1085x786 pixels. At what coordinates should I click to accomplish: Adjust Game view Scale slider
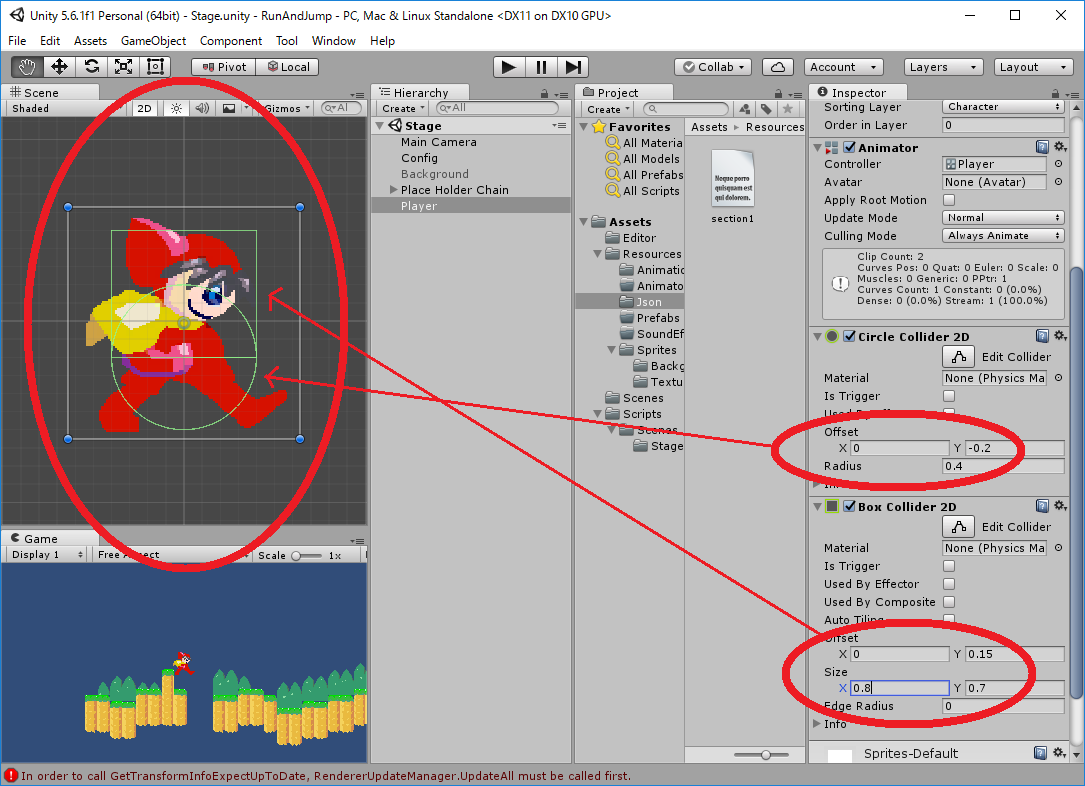306,556
